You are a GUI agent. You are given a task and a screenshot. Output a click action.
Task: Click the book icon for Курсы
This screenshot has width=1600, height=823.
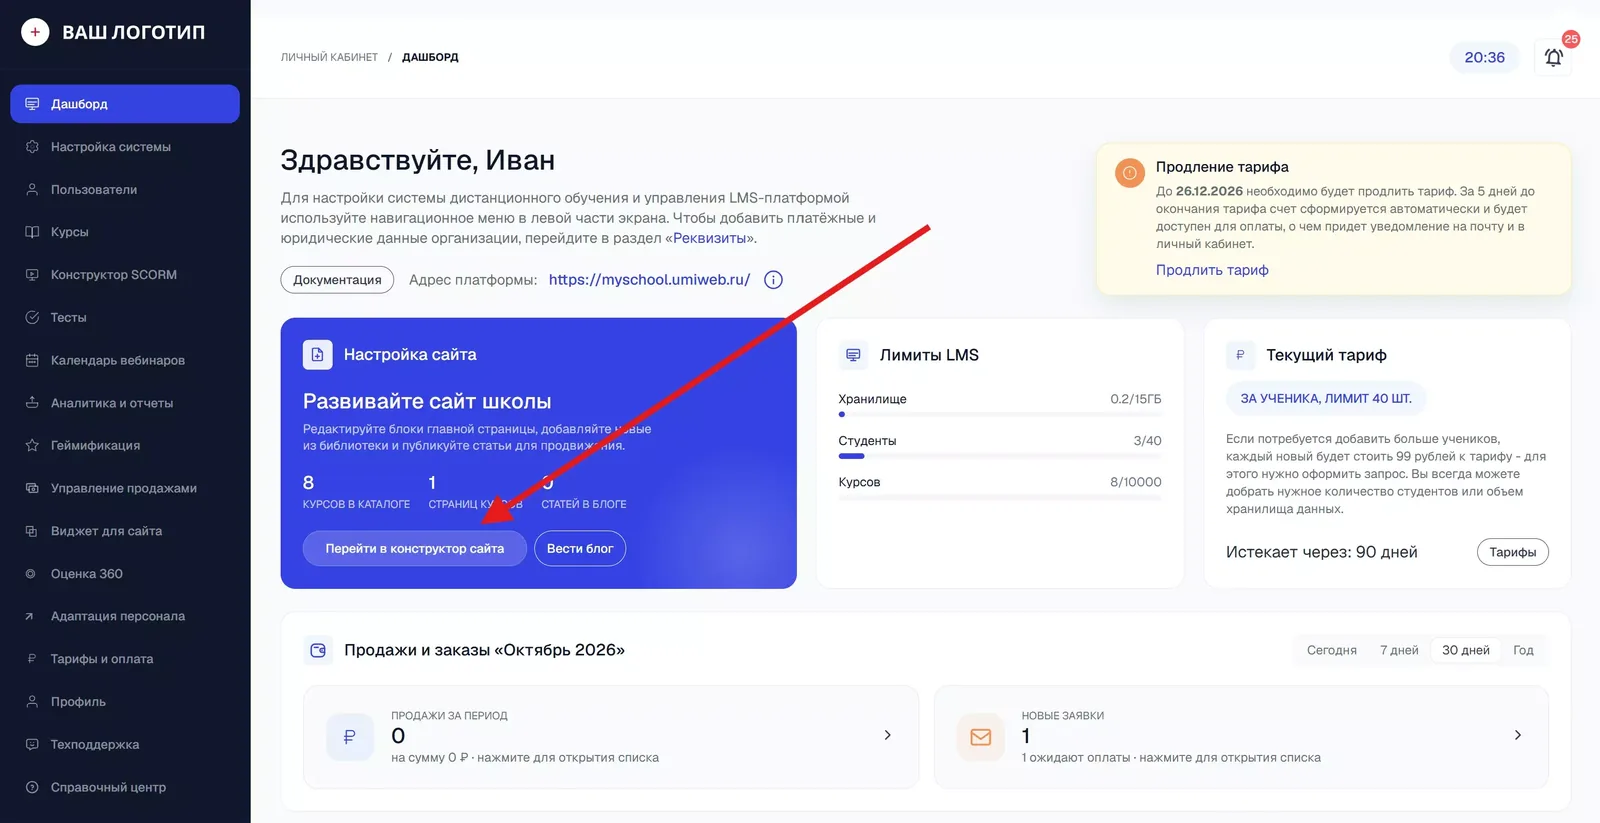point(32,232)
